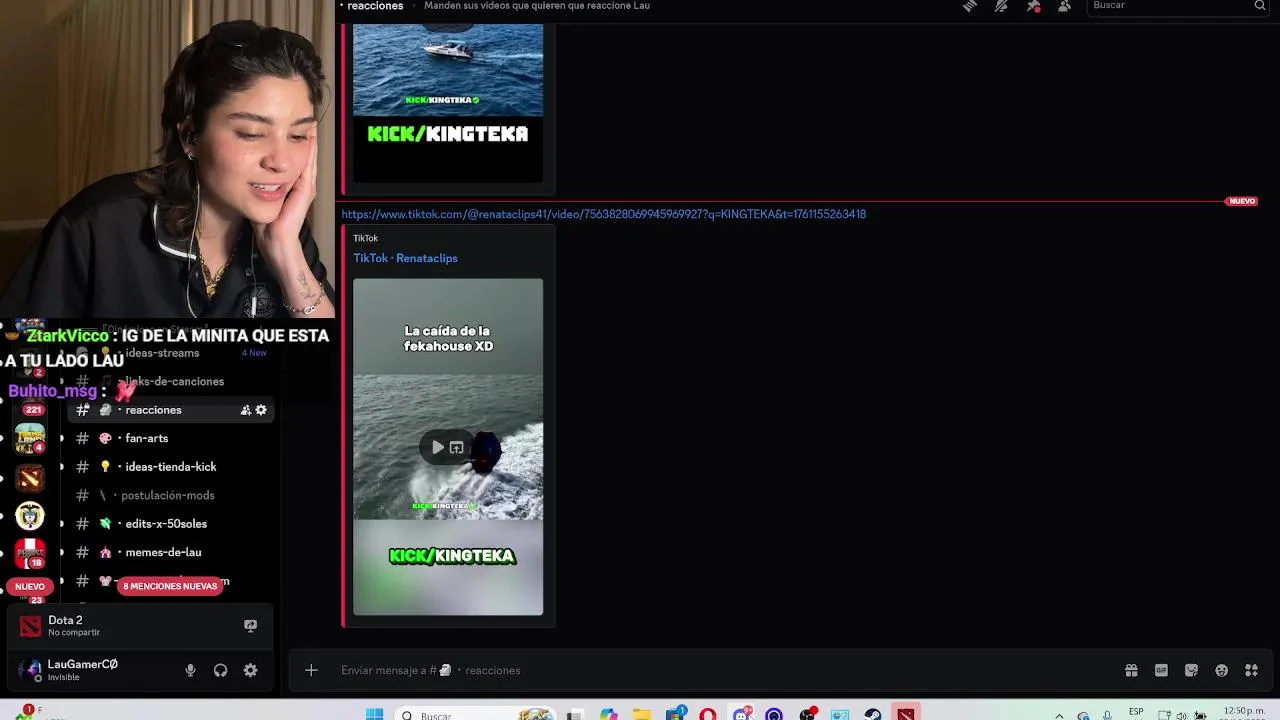Create invite for the reacciones channel

tap(245, 410)
